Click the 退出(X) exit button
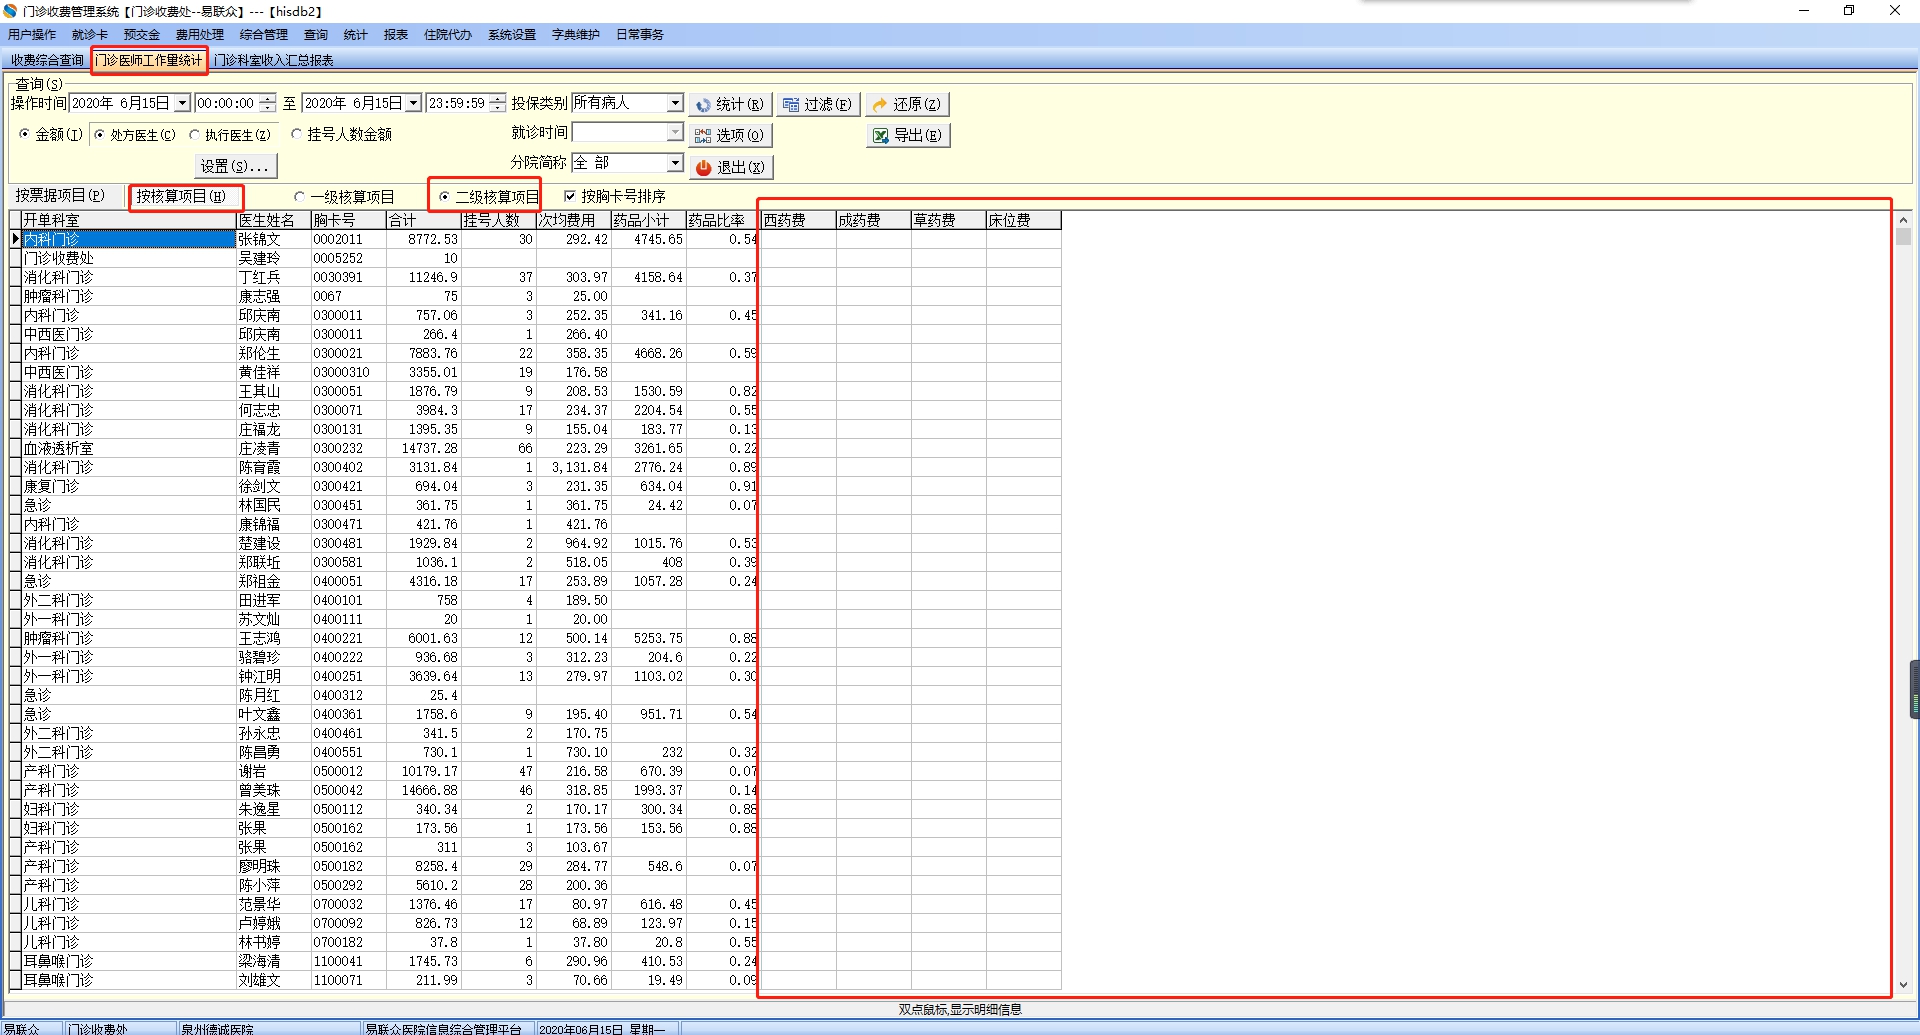This screenshot has height=1035, width=1920. [x=730, y=167]
